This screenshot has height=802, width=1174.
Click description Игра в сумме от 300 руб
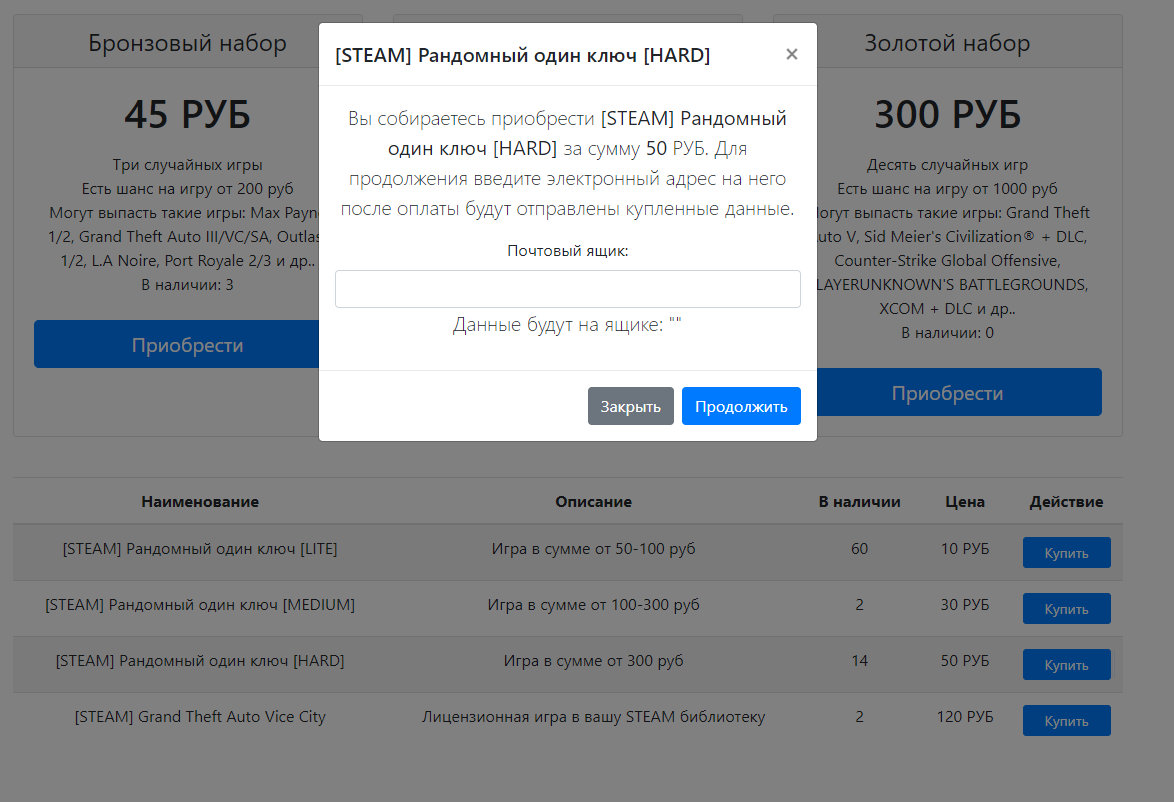click(x=593, y=661)
